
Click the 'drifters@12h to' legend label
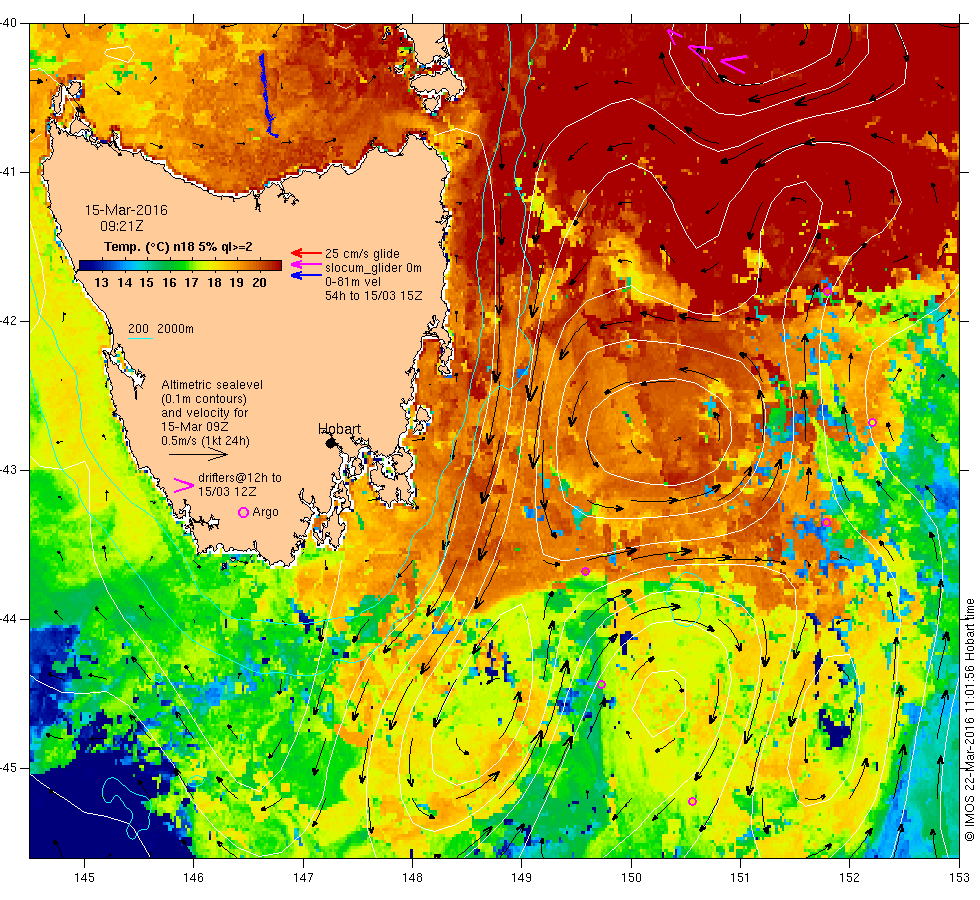coord(240,478)
